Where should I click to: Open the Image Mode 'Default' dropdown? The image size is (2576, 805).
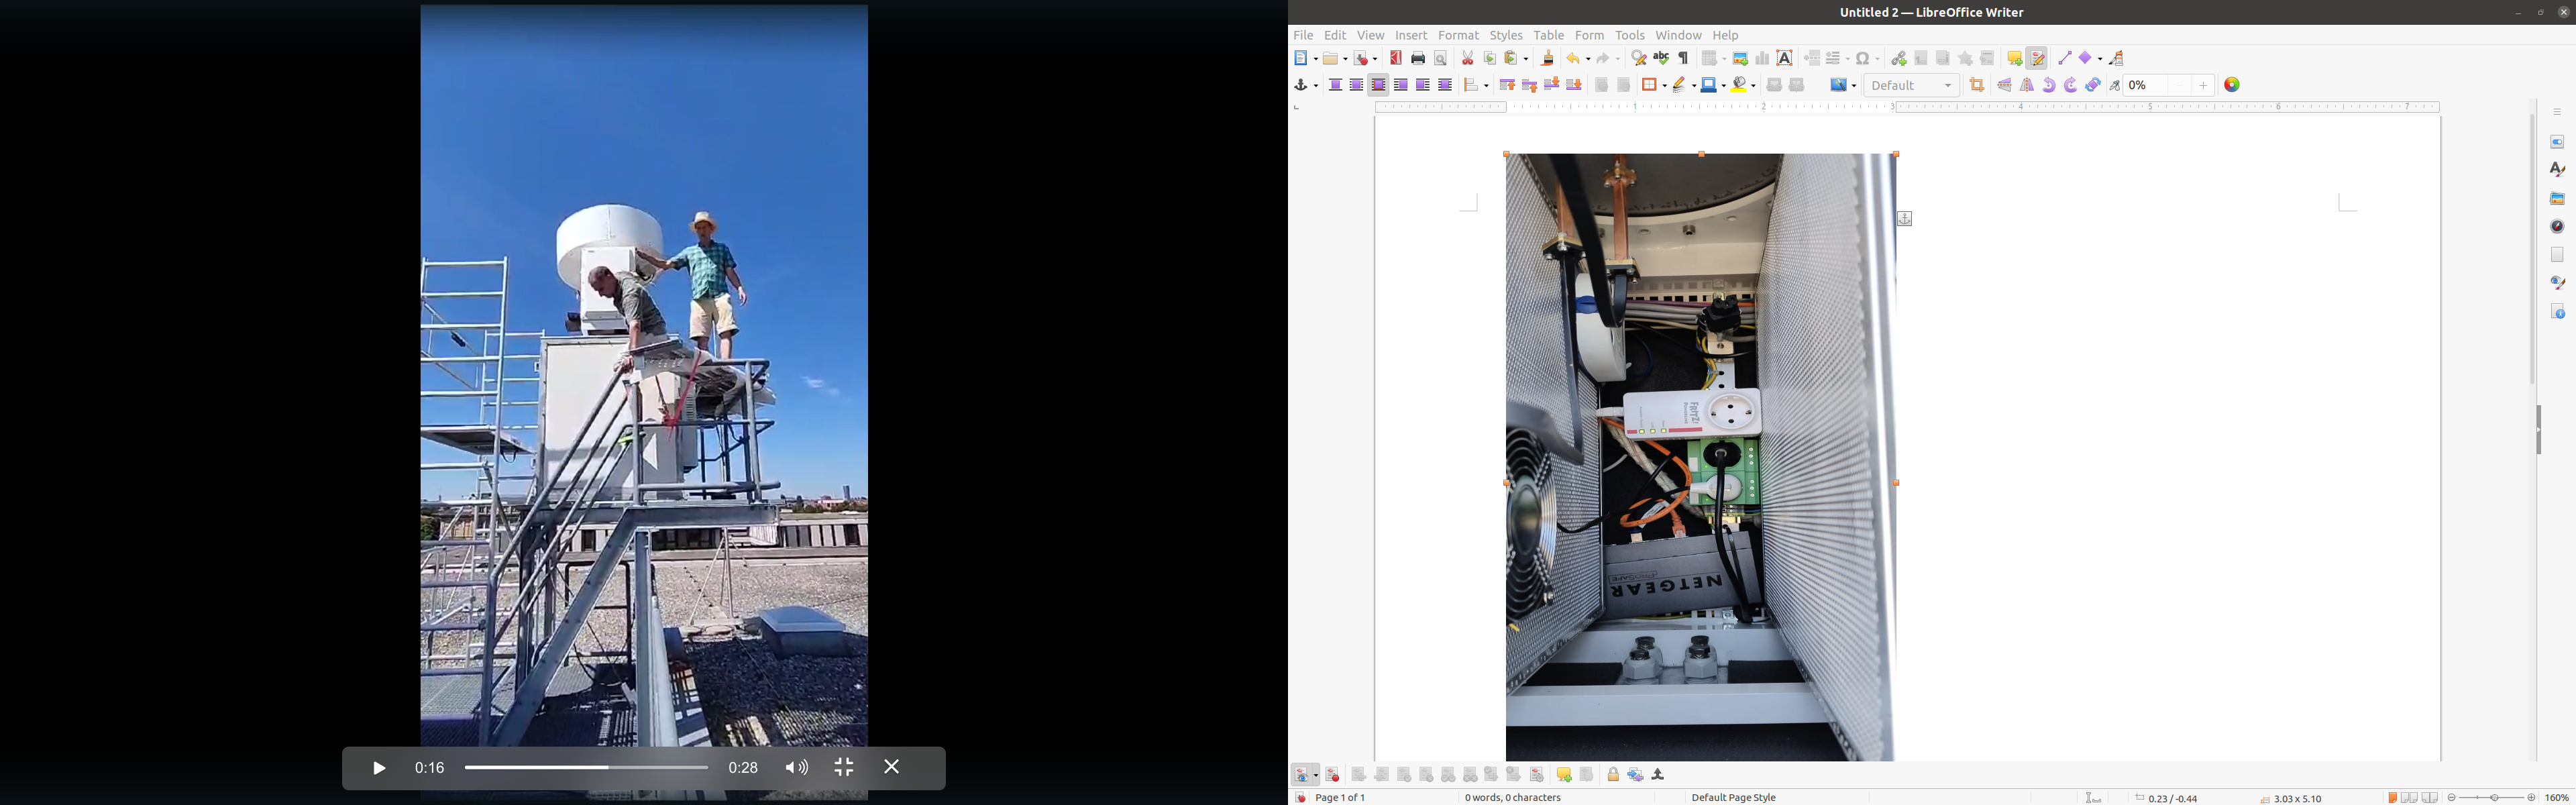coord(1912,85)
